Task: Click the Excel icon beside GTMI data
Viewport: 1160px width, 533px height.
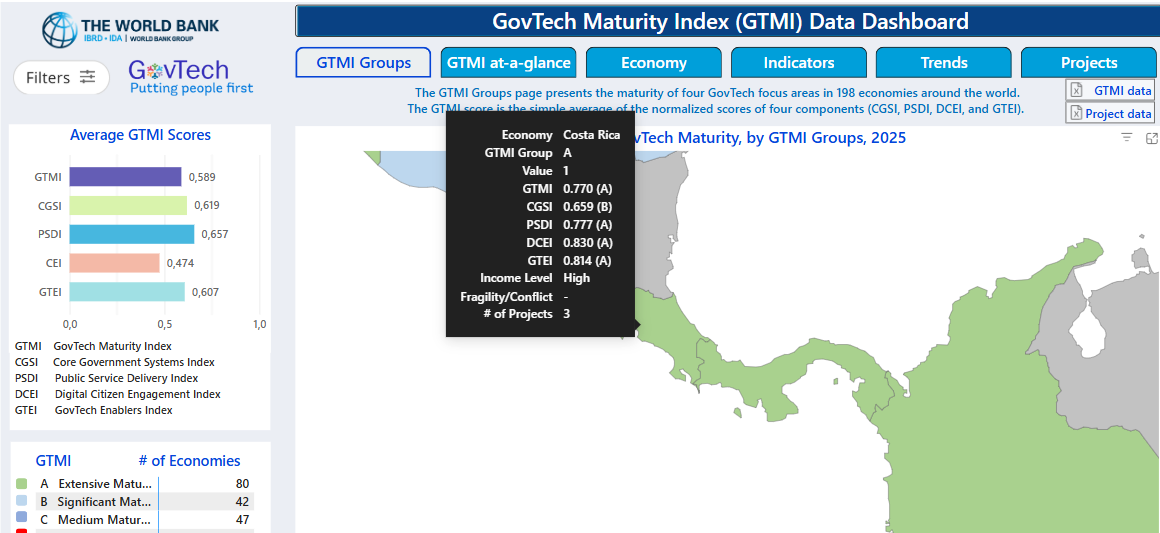Action: click(x=1077, y=90)
